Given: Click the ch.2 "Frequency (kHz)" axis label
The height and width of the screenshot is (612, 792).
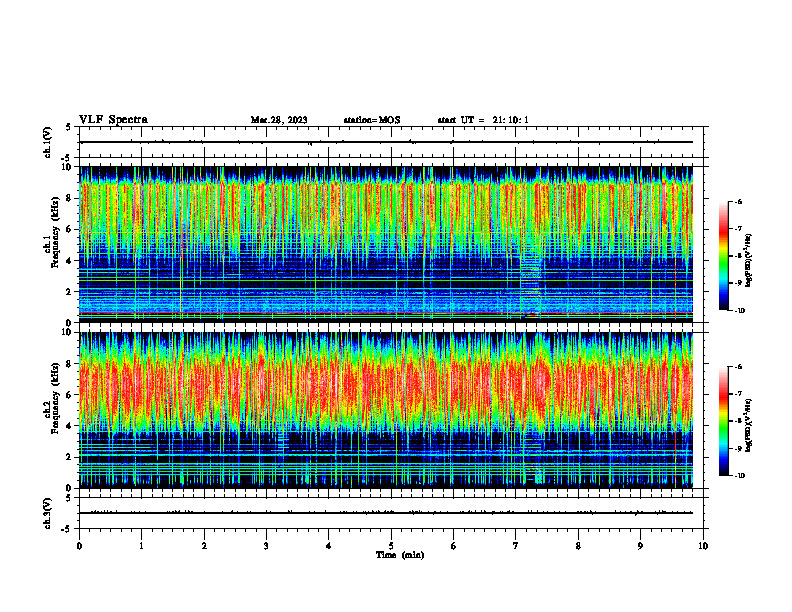Looking at the screenshot, I should point(55,398).
